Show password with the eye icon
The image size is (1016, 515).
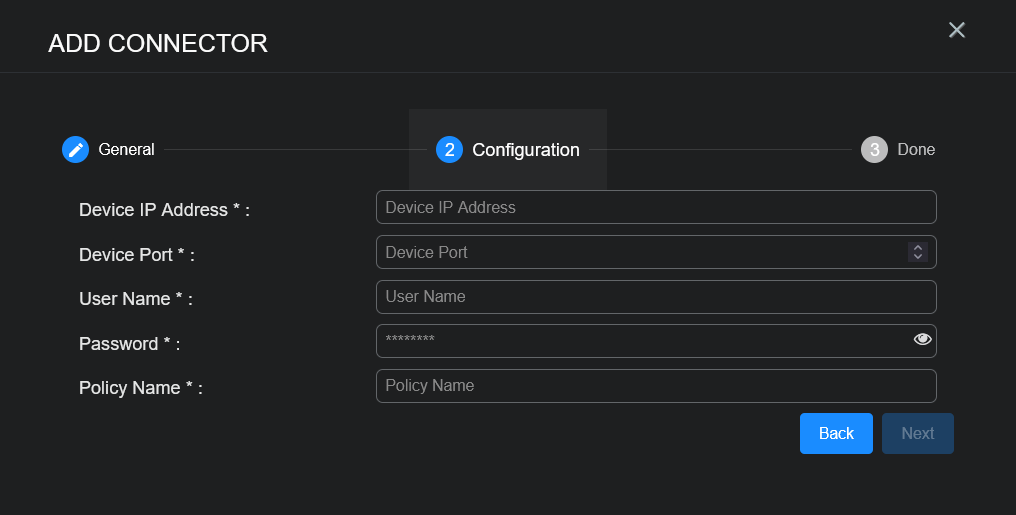(922, 340)
